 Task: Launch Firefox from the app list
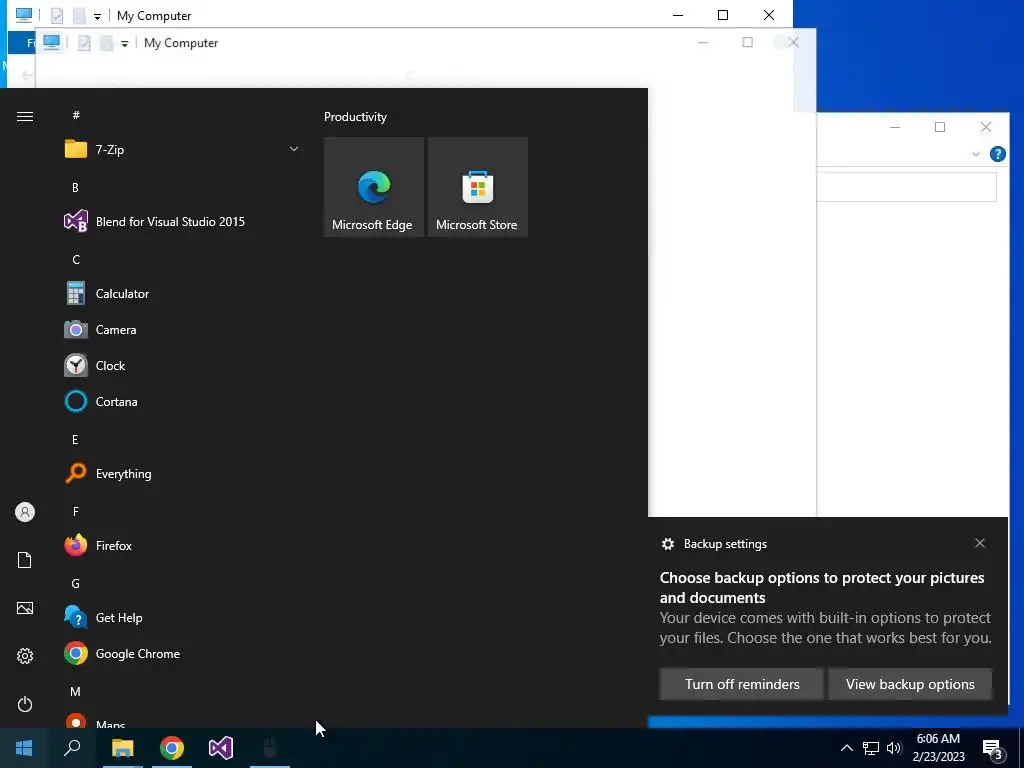click(x=182, y=545)
